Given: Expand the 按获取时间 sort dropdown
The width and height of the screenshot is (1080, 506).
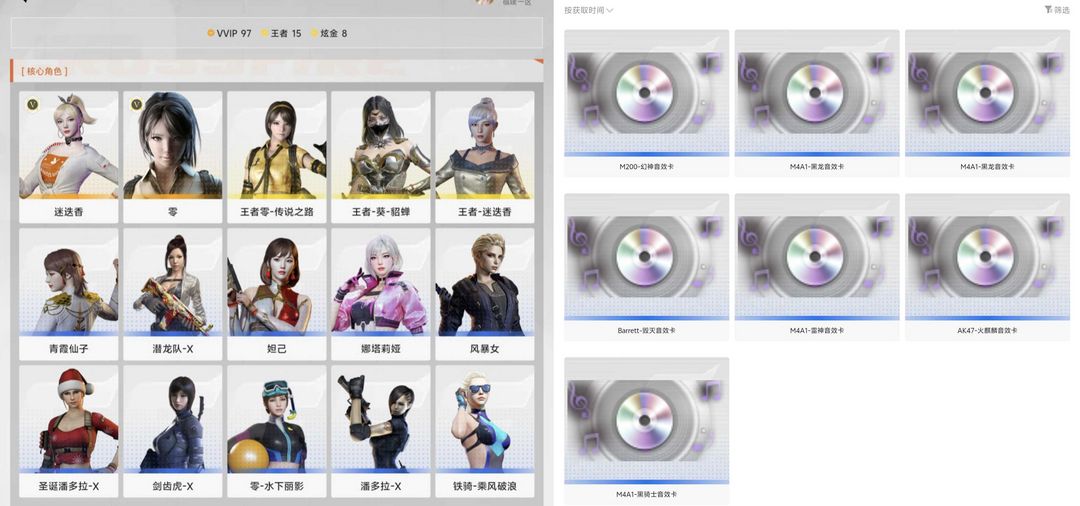Looking at the screenshot, I should coord(588,10).
